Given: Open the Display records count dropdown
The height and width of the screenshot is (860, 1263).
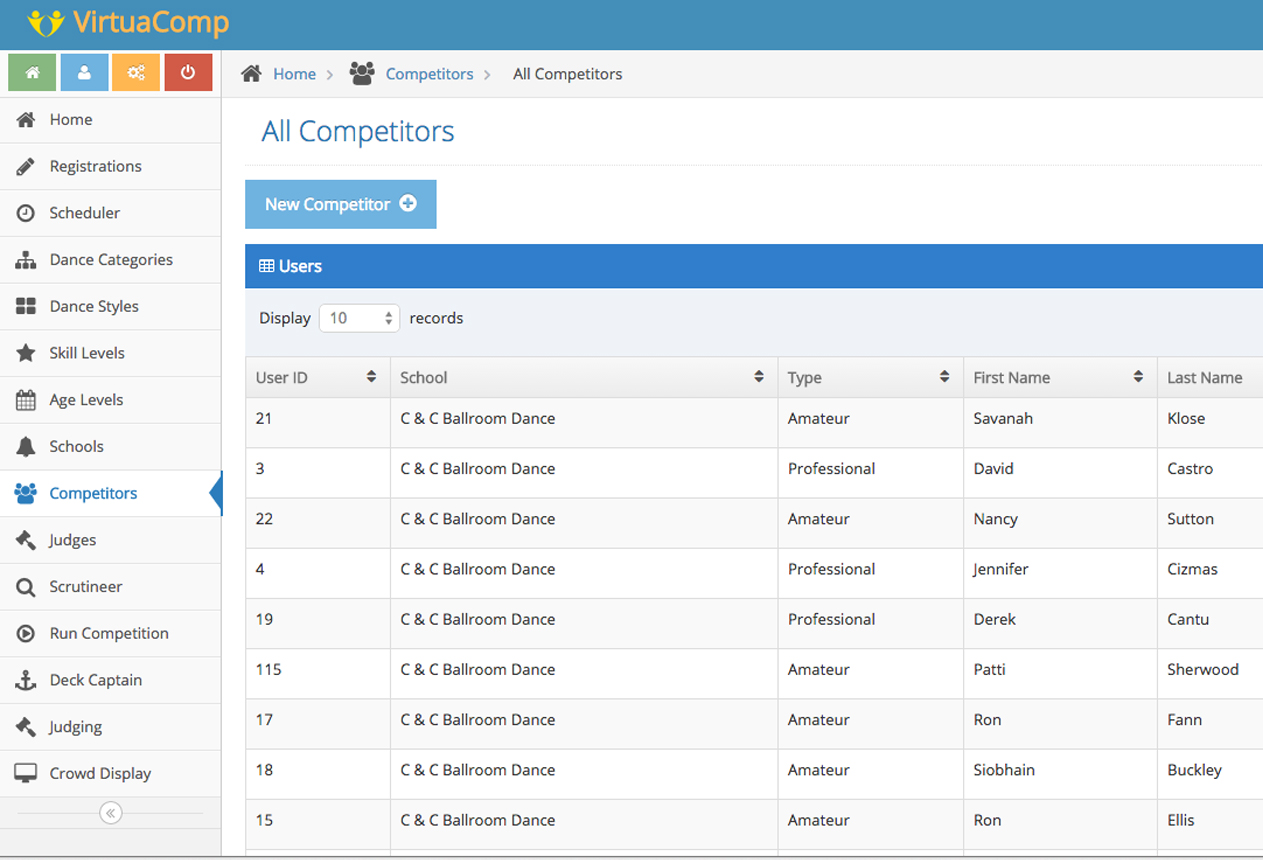Looking at the screenshot, I should 359,318.
